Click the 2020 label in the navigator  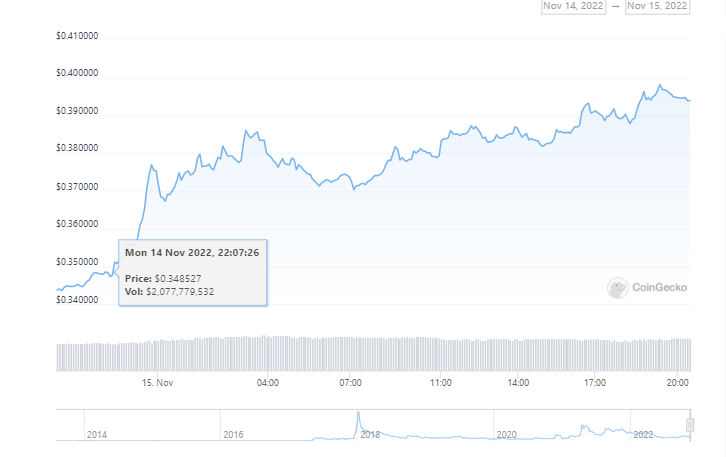506,435
